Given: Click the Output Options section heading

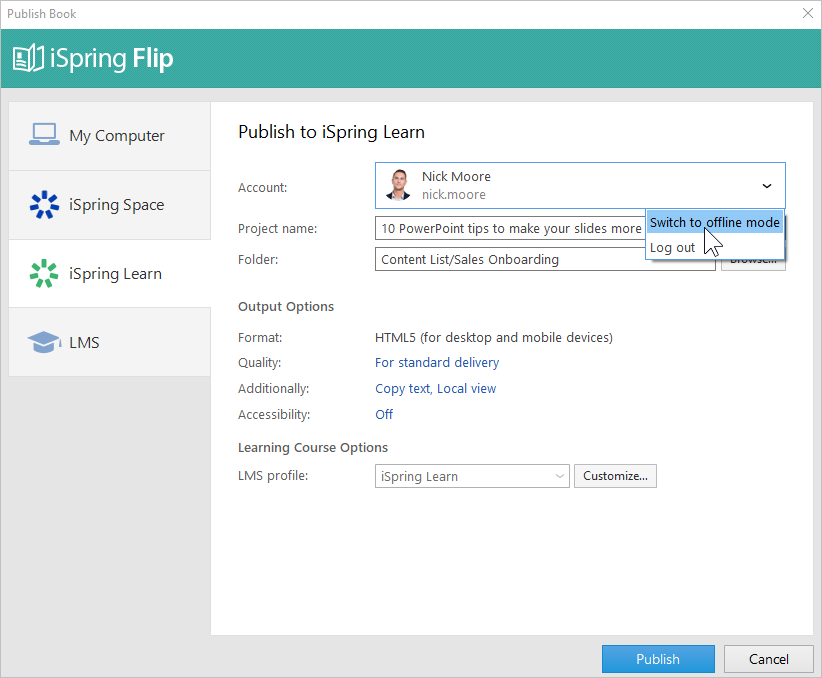Looking at the screenshot, I should click(x=286, y=306).
